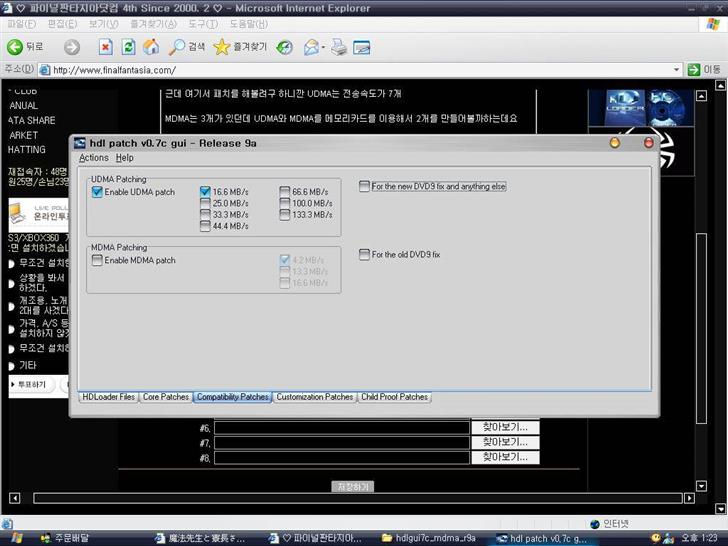Screen dimensions: 728x546
Task: Click the Edit page icon in IE toolbar
Action: pyautogui.click(x=361, y=47)
